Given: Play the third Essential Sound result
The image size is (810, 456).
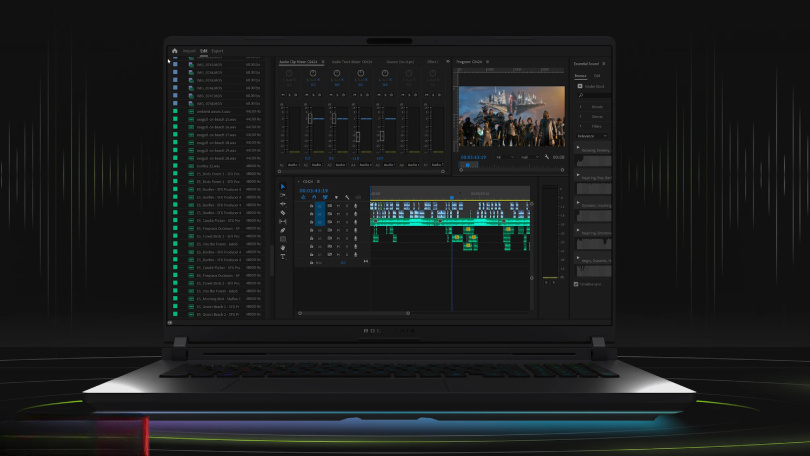Looking at the screenshot, I should coord(578,202).
